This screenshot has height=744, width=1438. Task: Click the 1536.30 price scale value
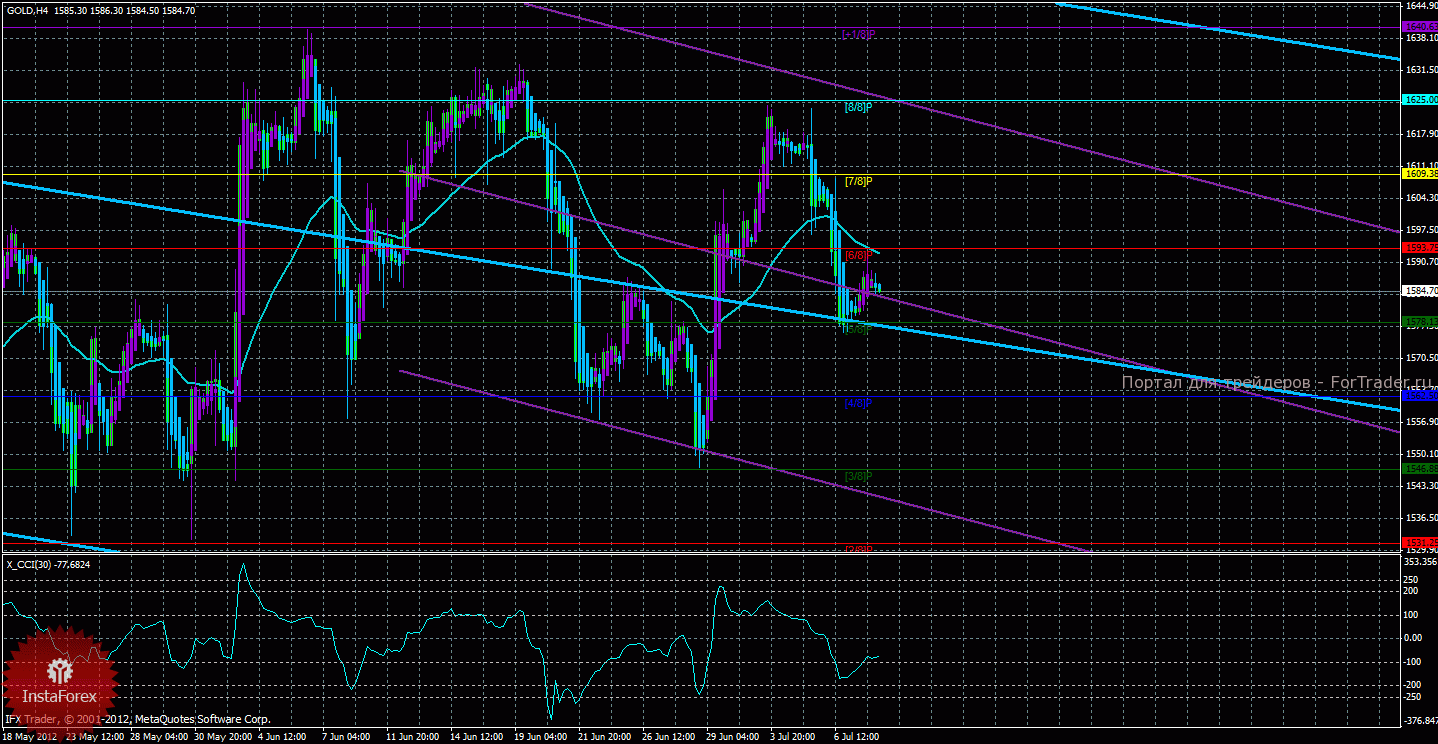[x=1420, y=518]
